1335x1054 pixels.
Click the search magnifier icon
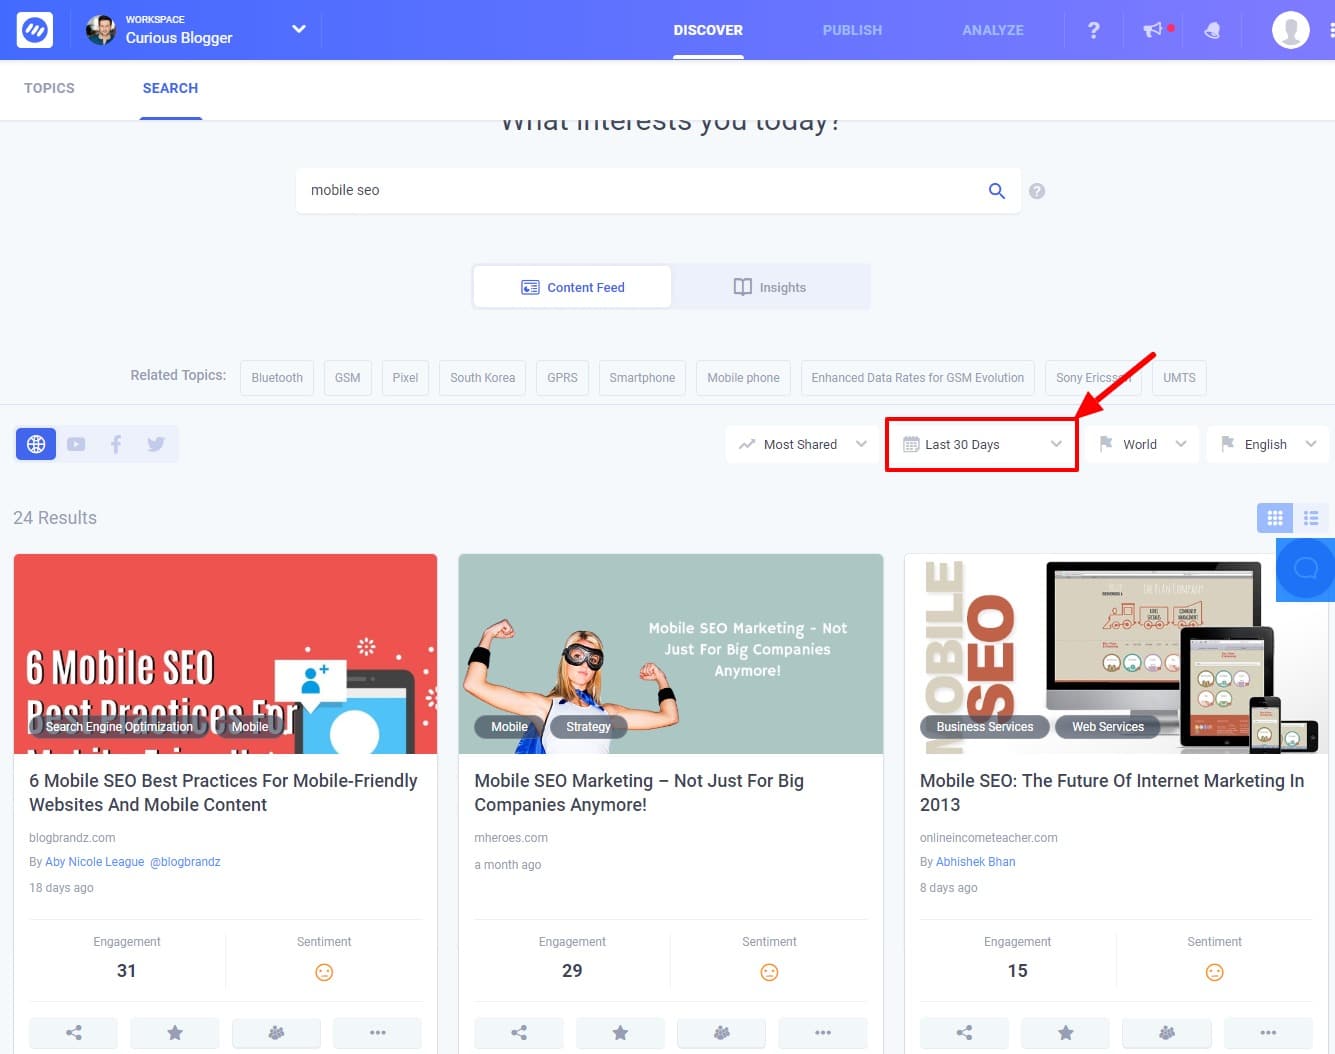997,190
